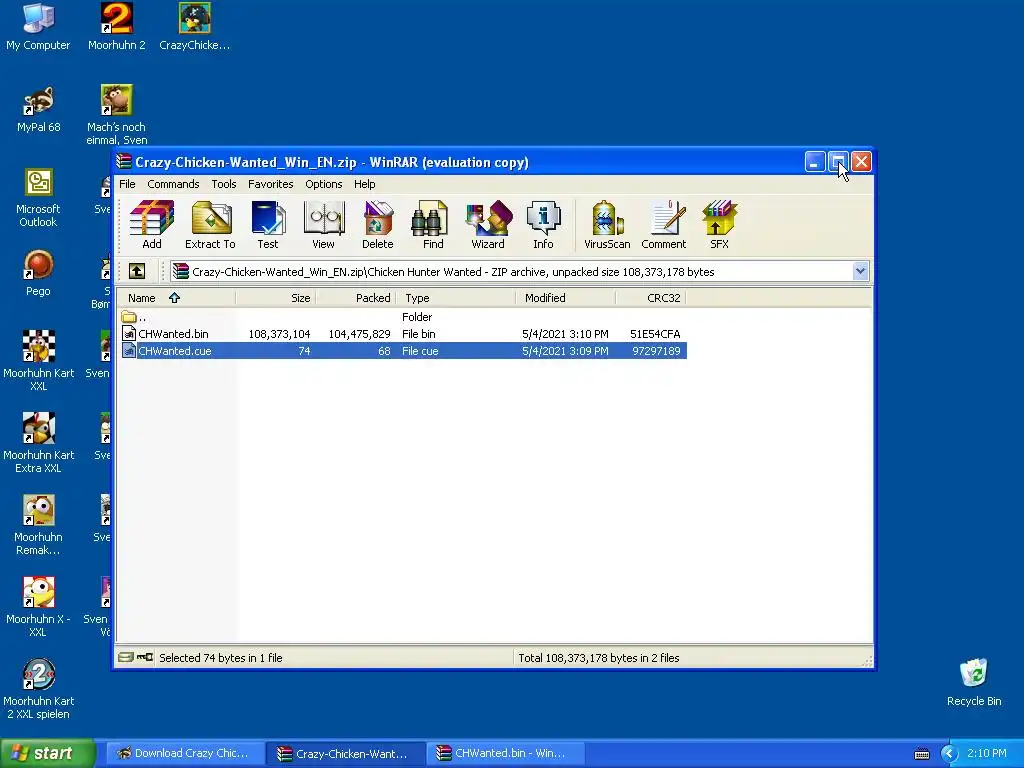Click the keyboard icon in system tray
This screenshot has height=768, width=1024.
click(921, 754)
